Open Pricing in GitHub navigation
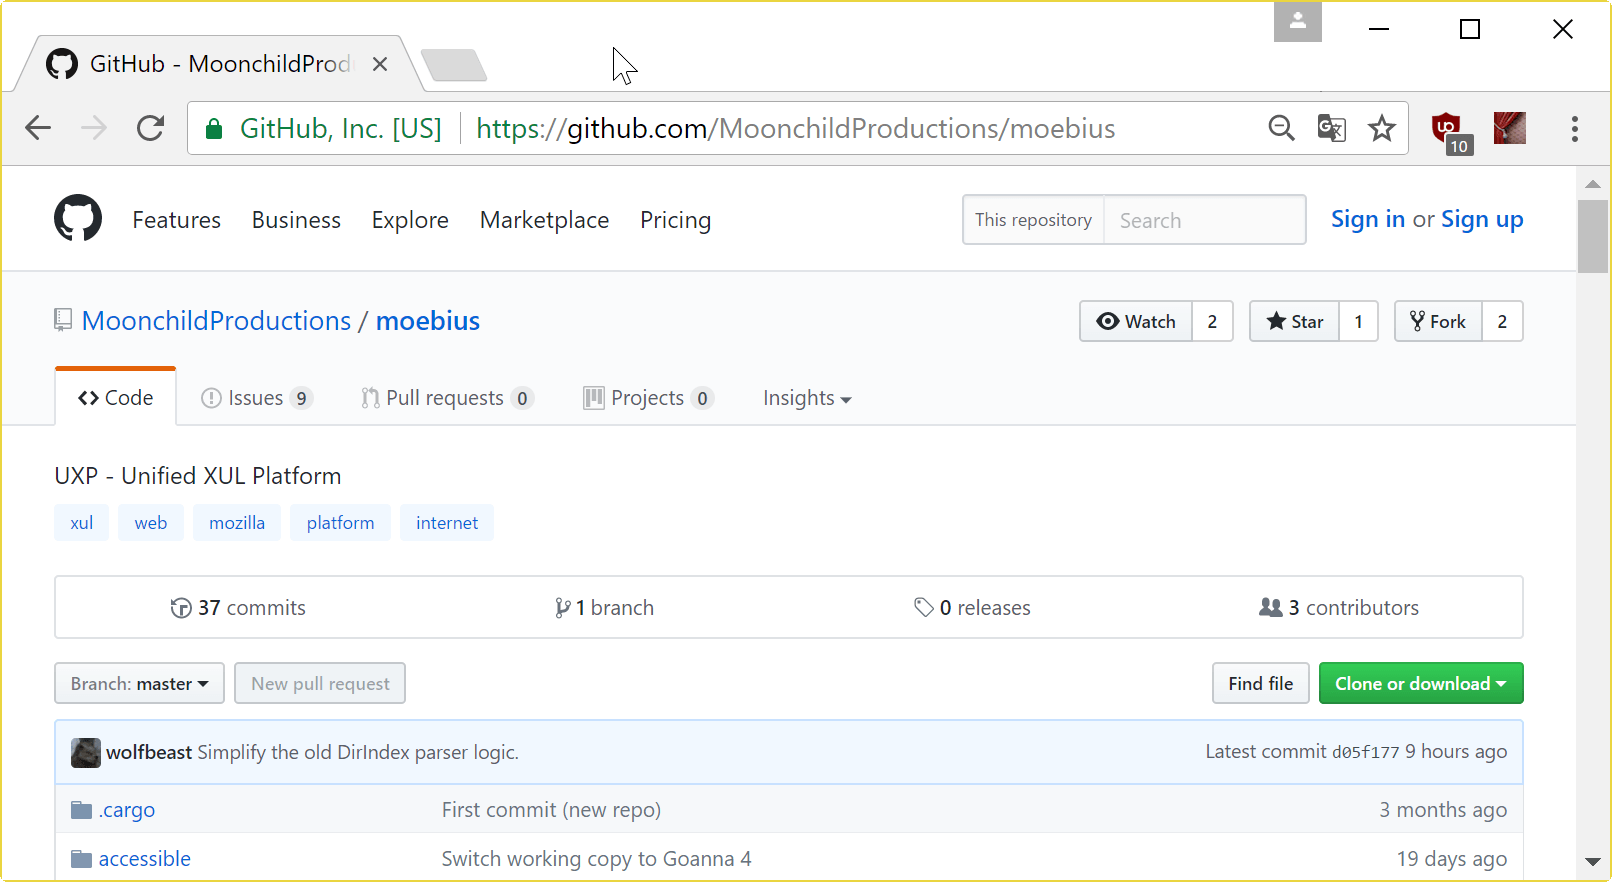This screenshot has height=882, width=1612. point(676,220)
